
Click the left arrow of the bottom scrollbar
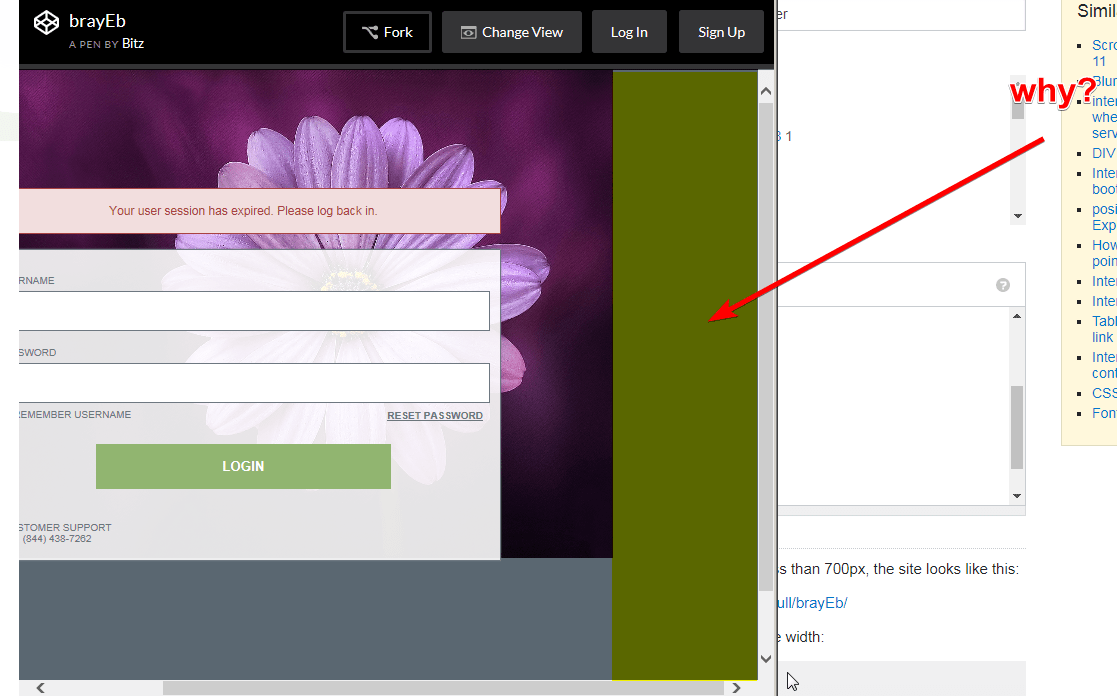pyautogui.click(x=39, y=688)
